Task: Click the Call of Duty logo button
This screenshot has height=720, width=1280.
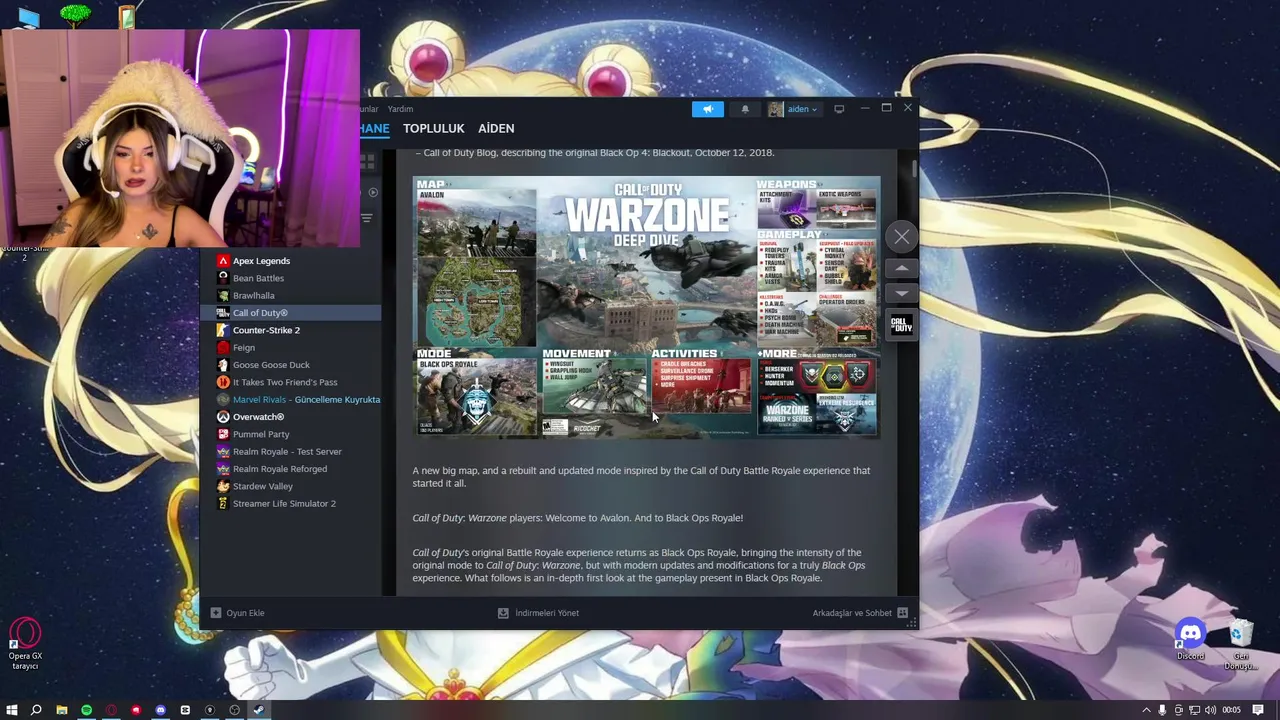Action: coord(902,325)
